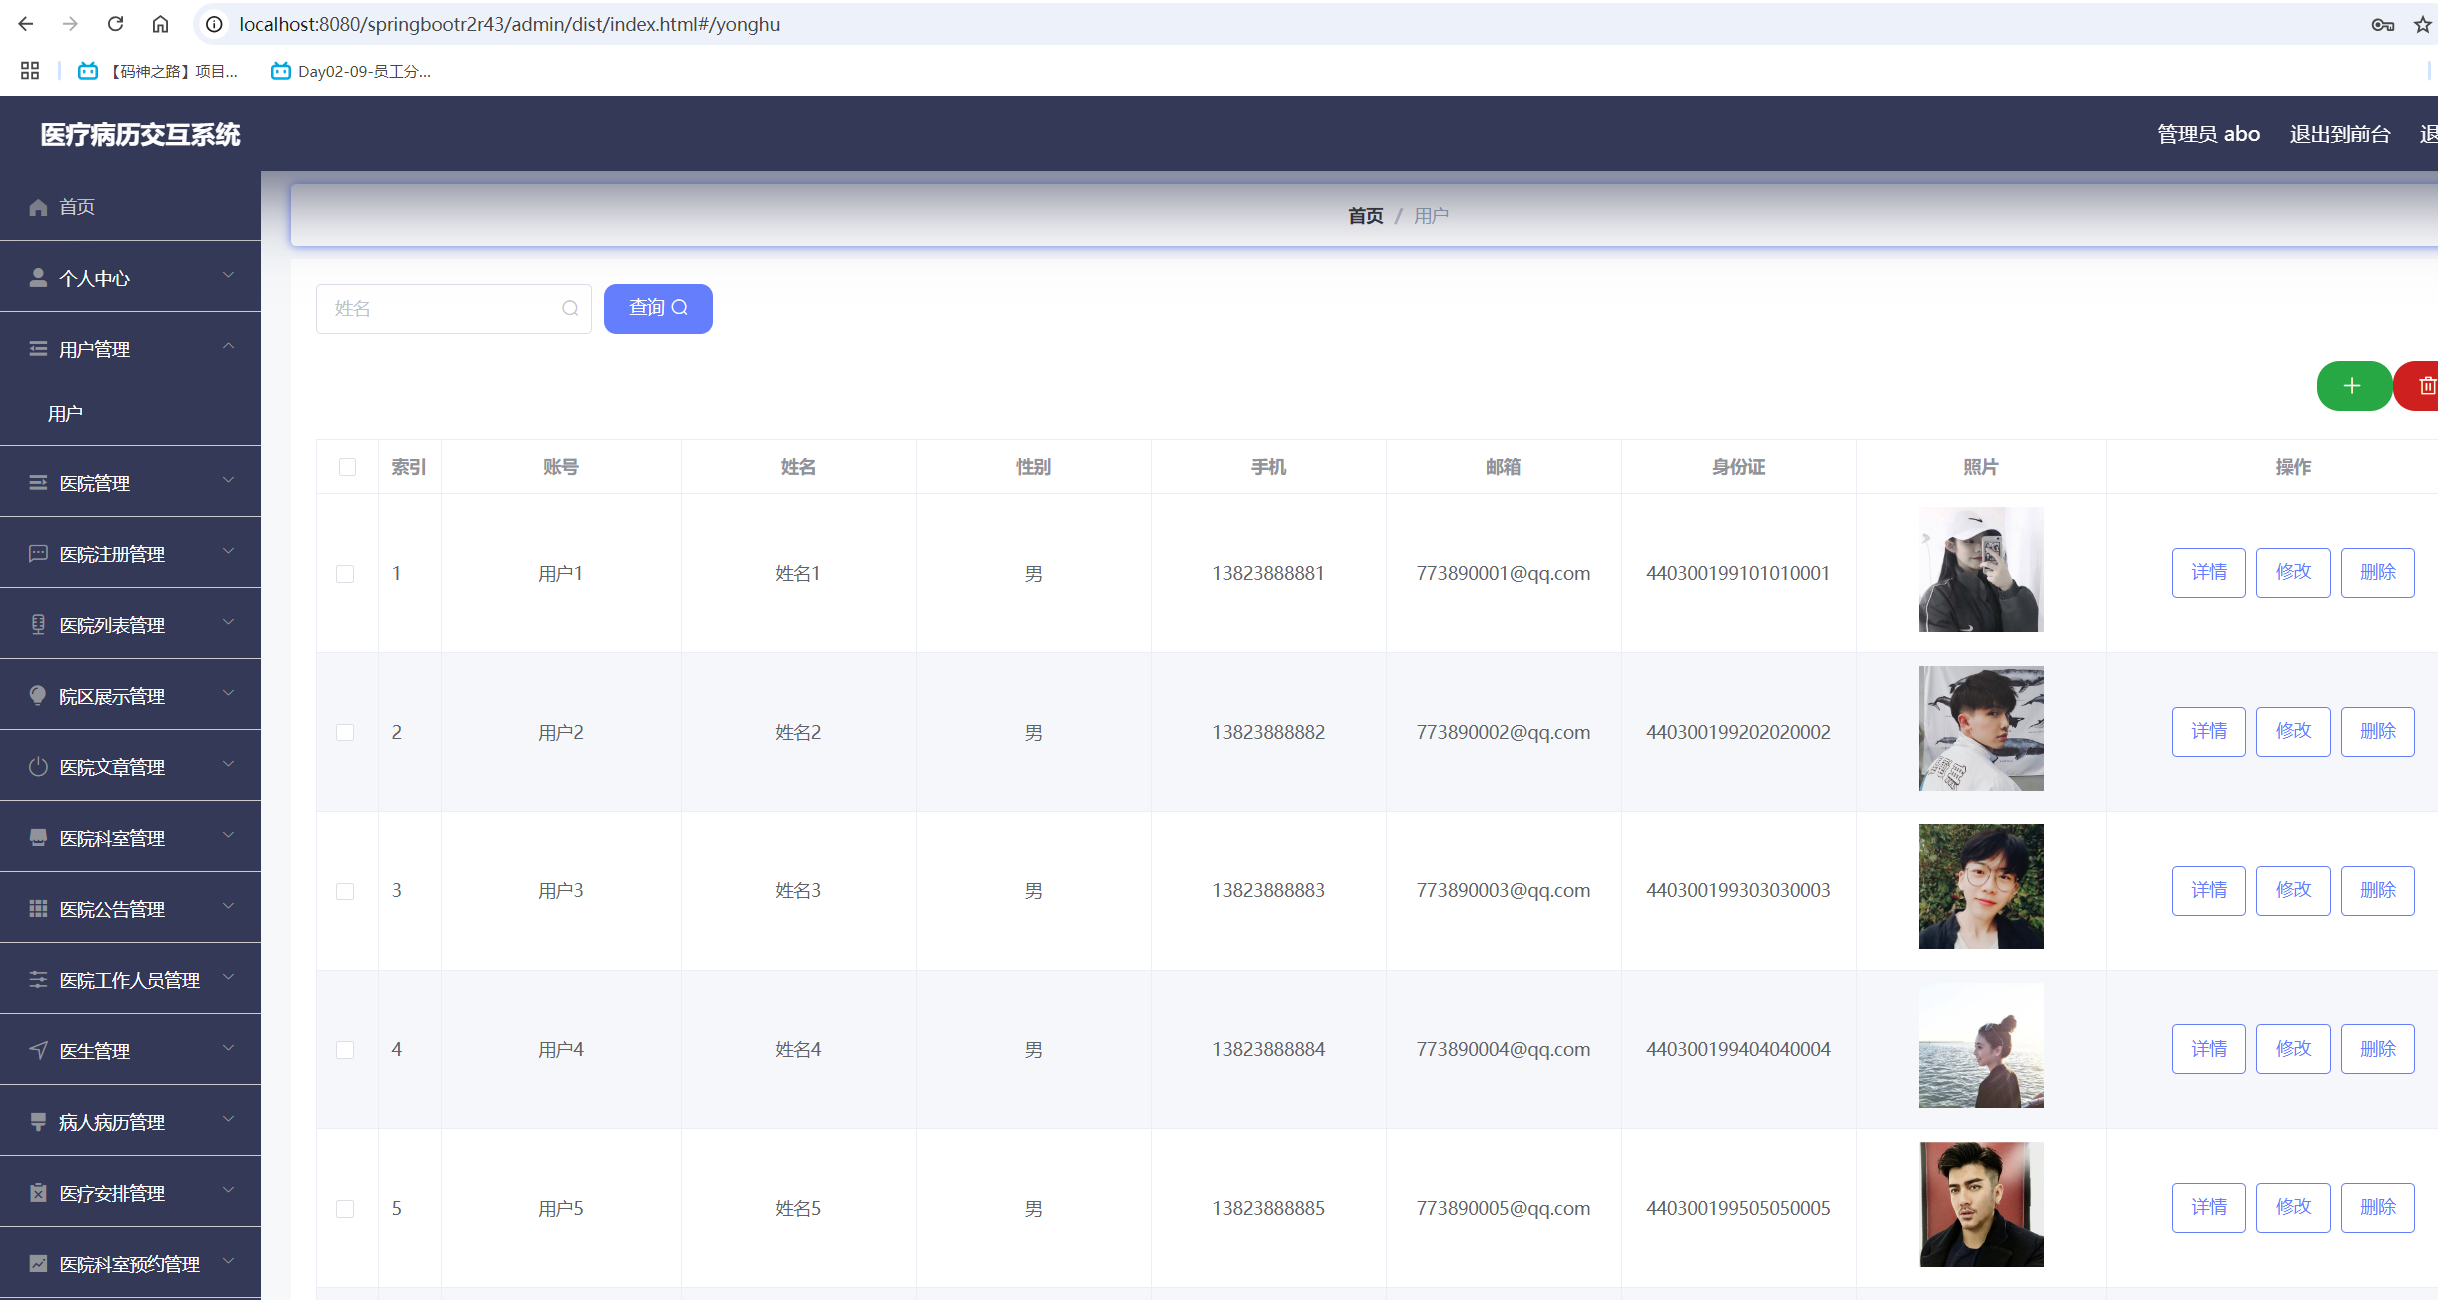Click 详情 button for 用户2
2438x1300 pixels.
[x=2208, y=731]
